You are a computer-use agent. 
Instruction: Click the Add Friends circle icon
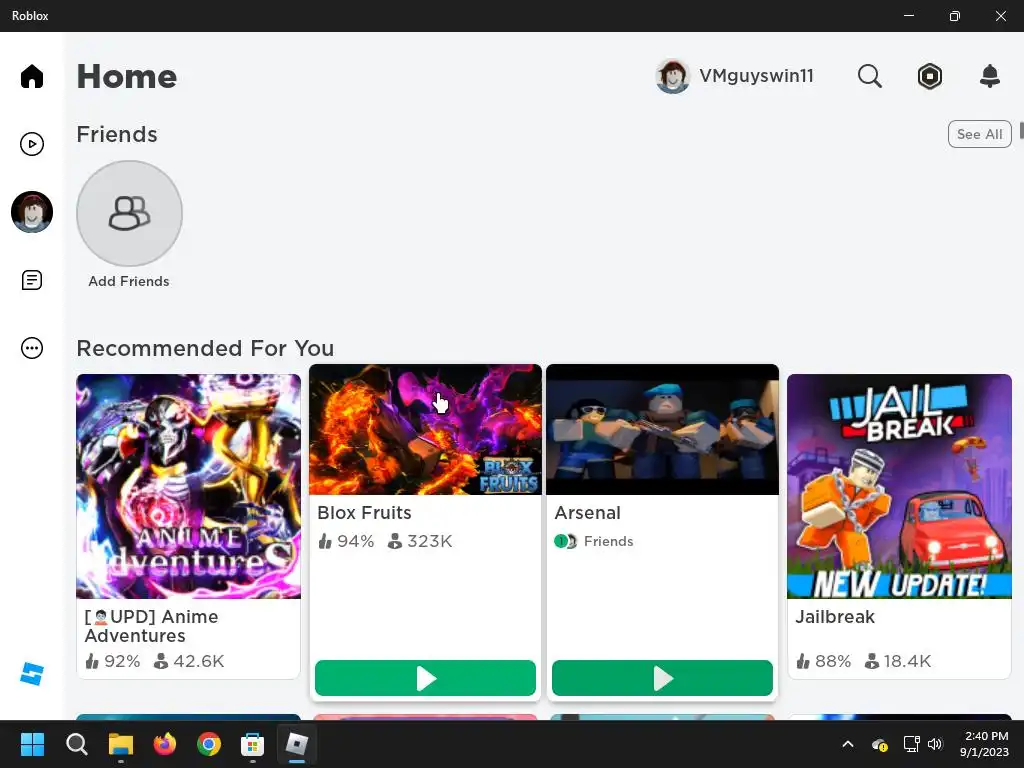(129, 214)
